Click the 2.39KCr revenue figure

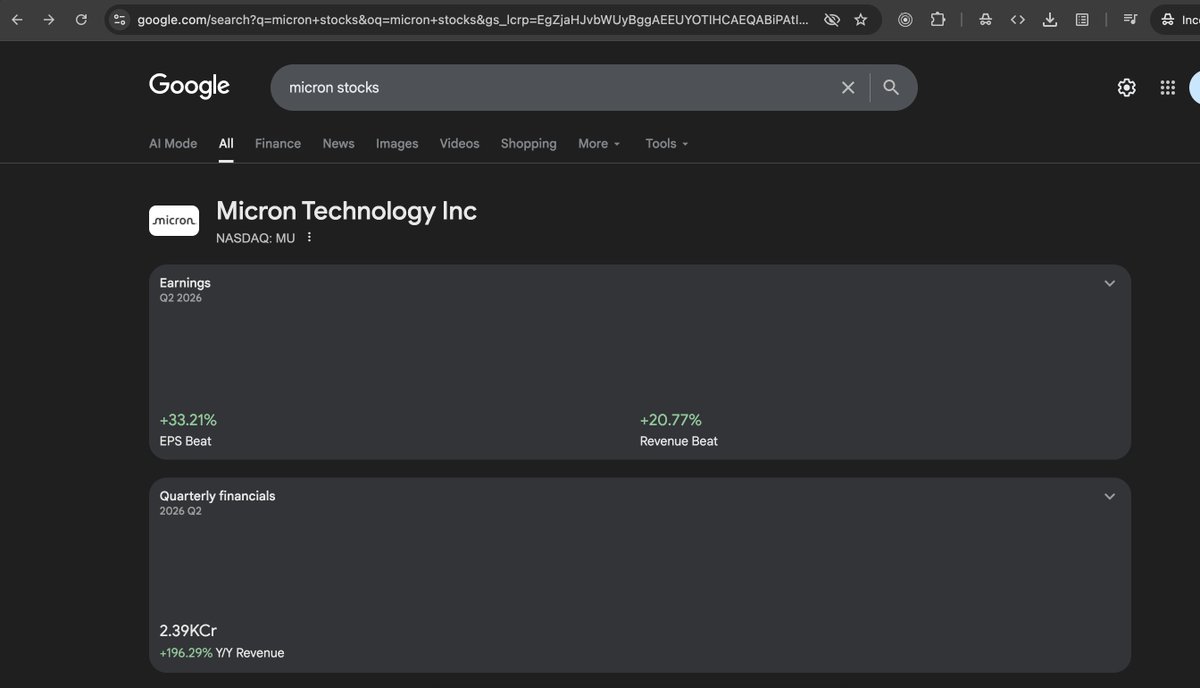tap(188, 631)
